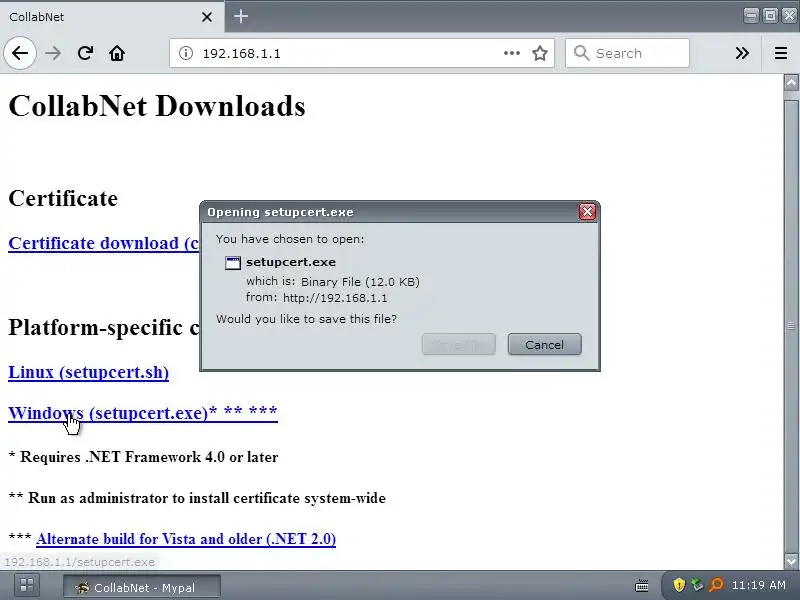Open a new tab with plus button
This screenshot has width=800, height=600.
[x=241, y=16]
